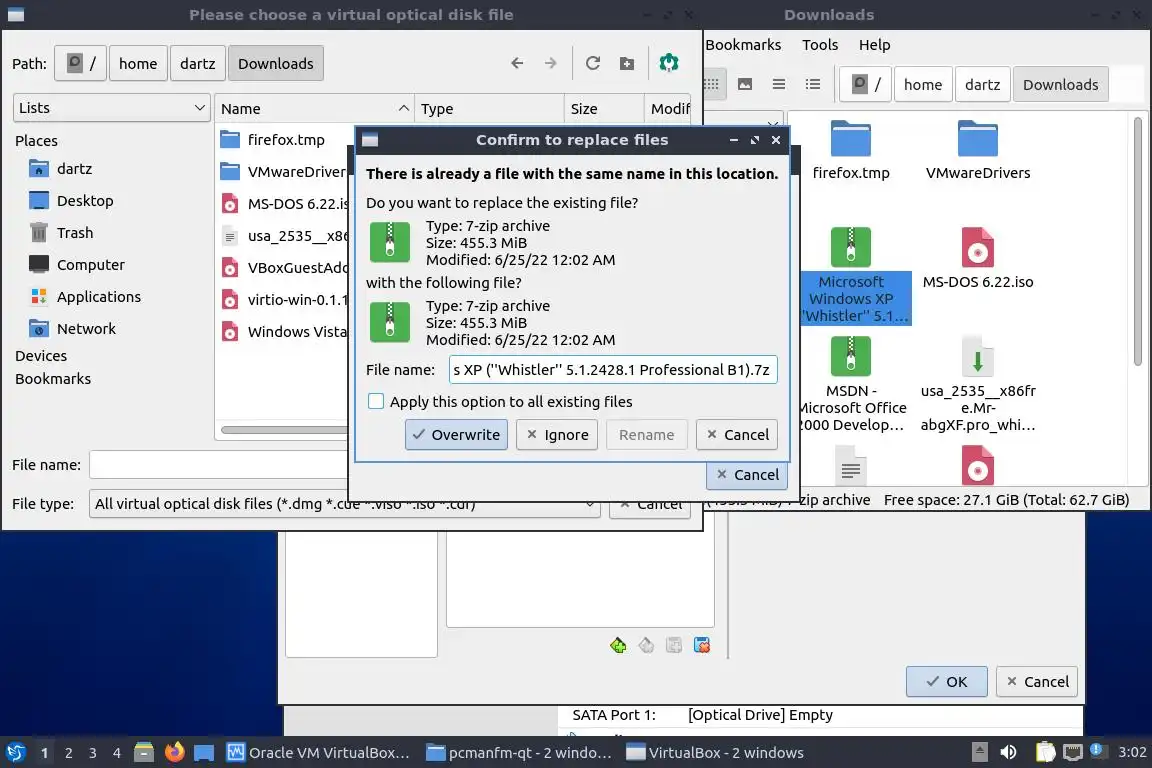Sort file chooser by Type column

(489, 109)
